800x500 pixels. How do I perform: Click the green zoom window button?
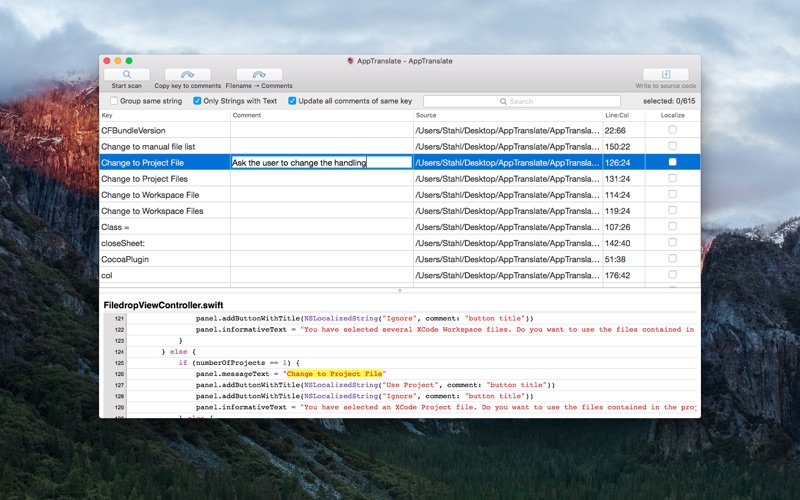pyautogui.click(x=129, y=61)
